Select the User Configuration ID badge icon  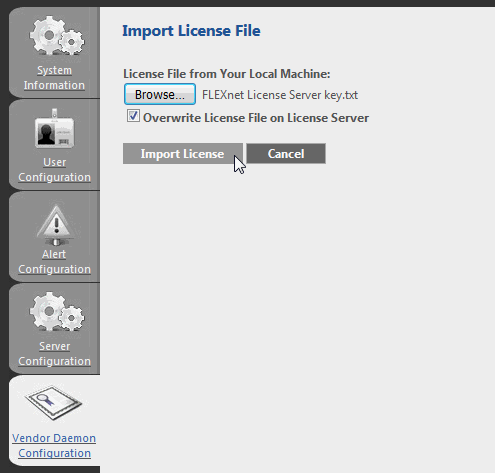[55, 128]
